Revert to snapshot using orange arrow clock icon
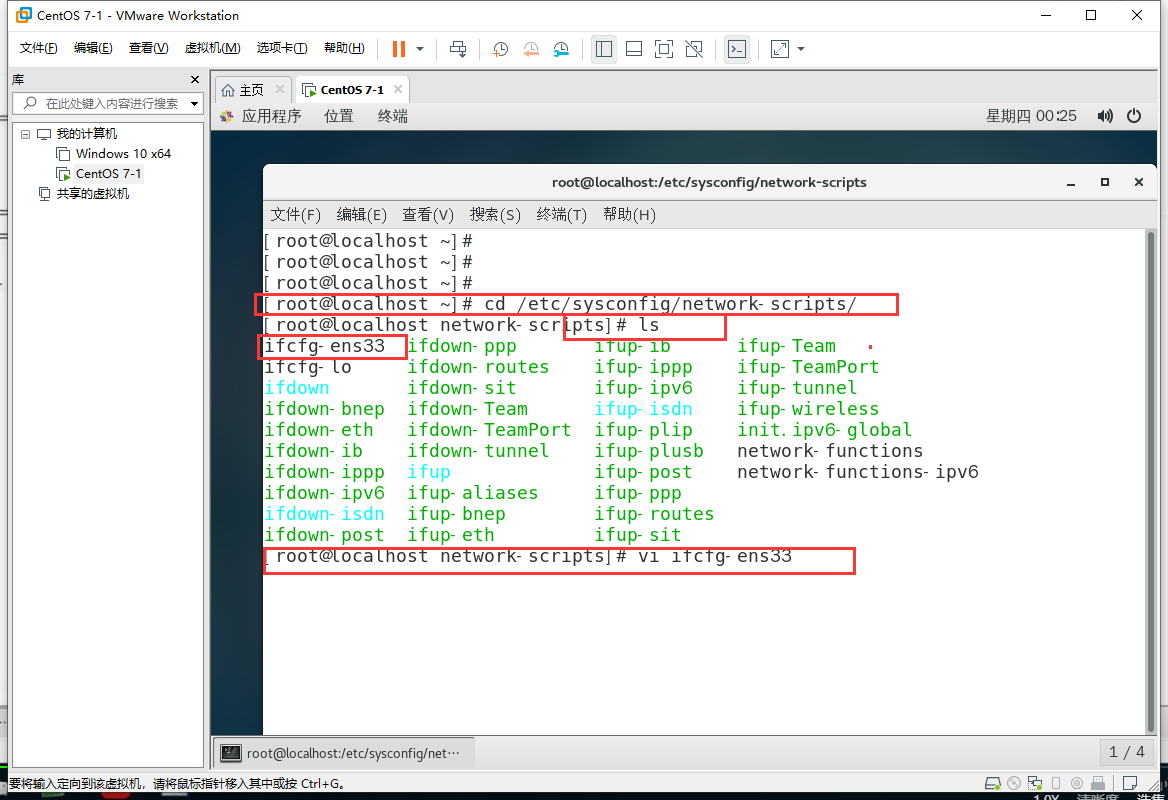This screenshot has width=1168, height=800. (530, 49)
